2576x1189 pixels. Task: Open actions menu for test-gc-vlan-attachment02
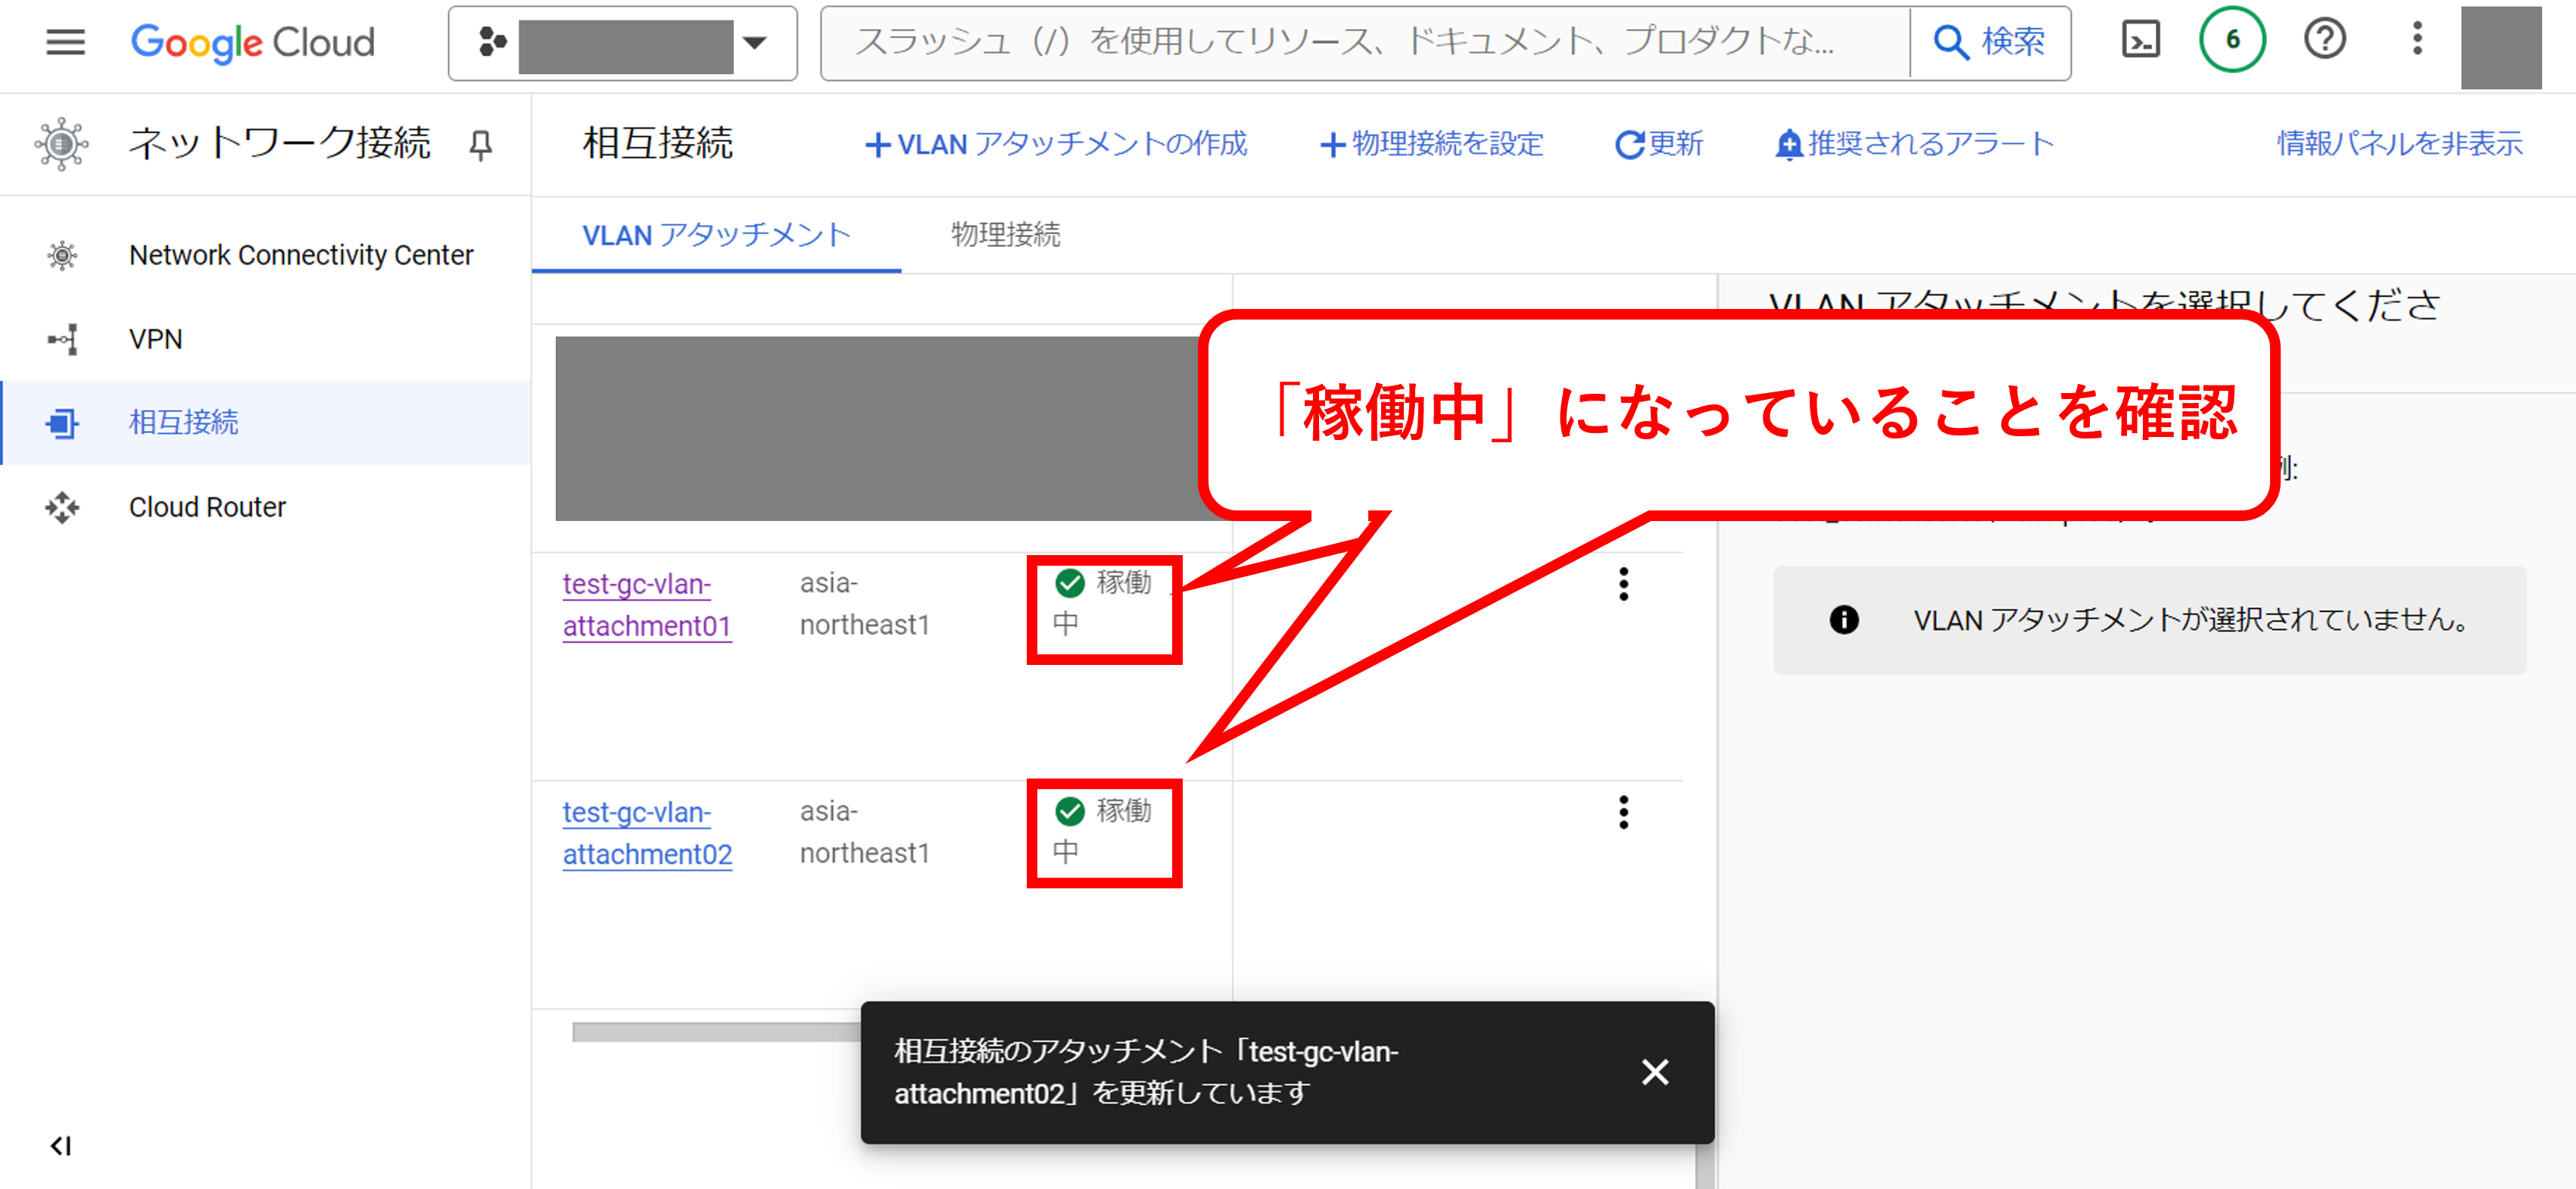coord(1623,812)
